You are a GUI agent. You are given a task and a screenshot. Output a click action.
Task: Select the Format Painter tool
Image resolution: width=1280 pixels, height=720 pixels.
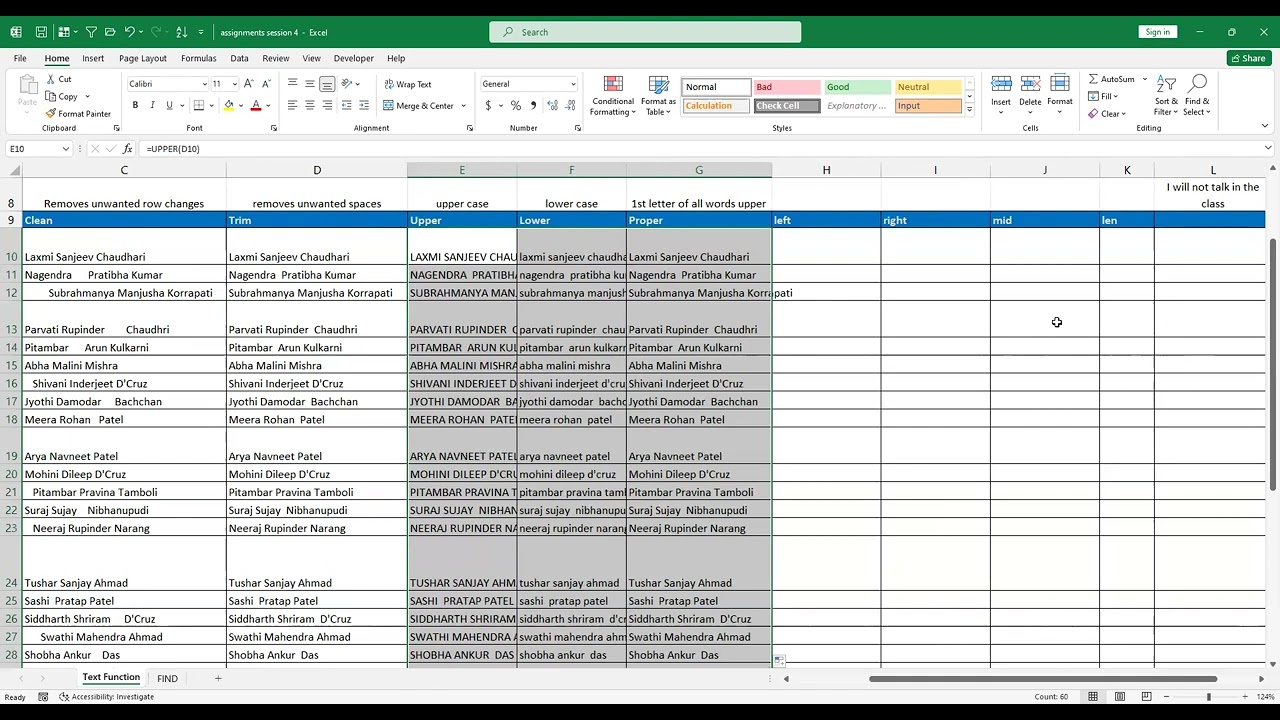78,114
